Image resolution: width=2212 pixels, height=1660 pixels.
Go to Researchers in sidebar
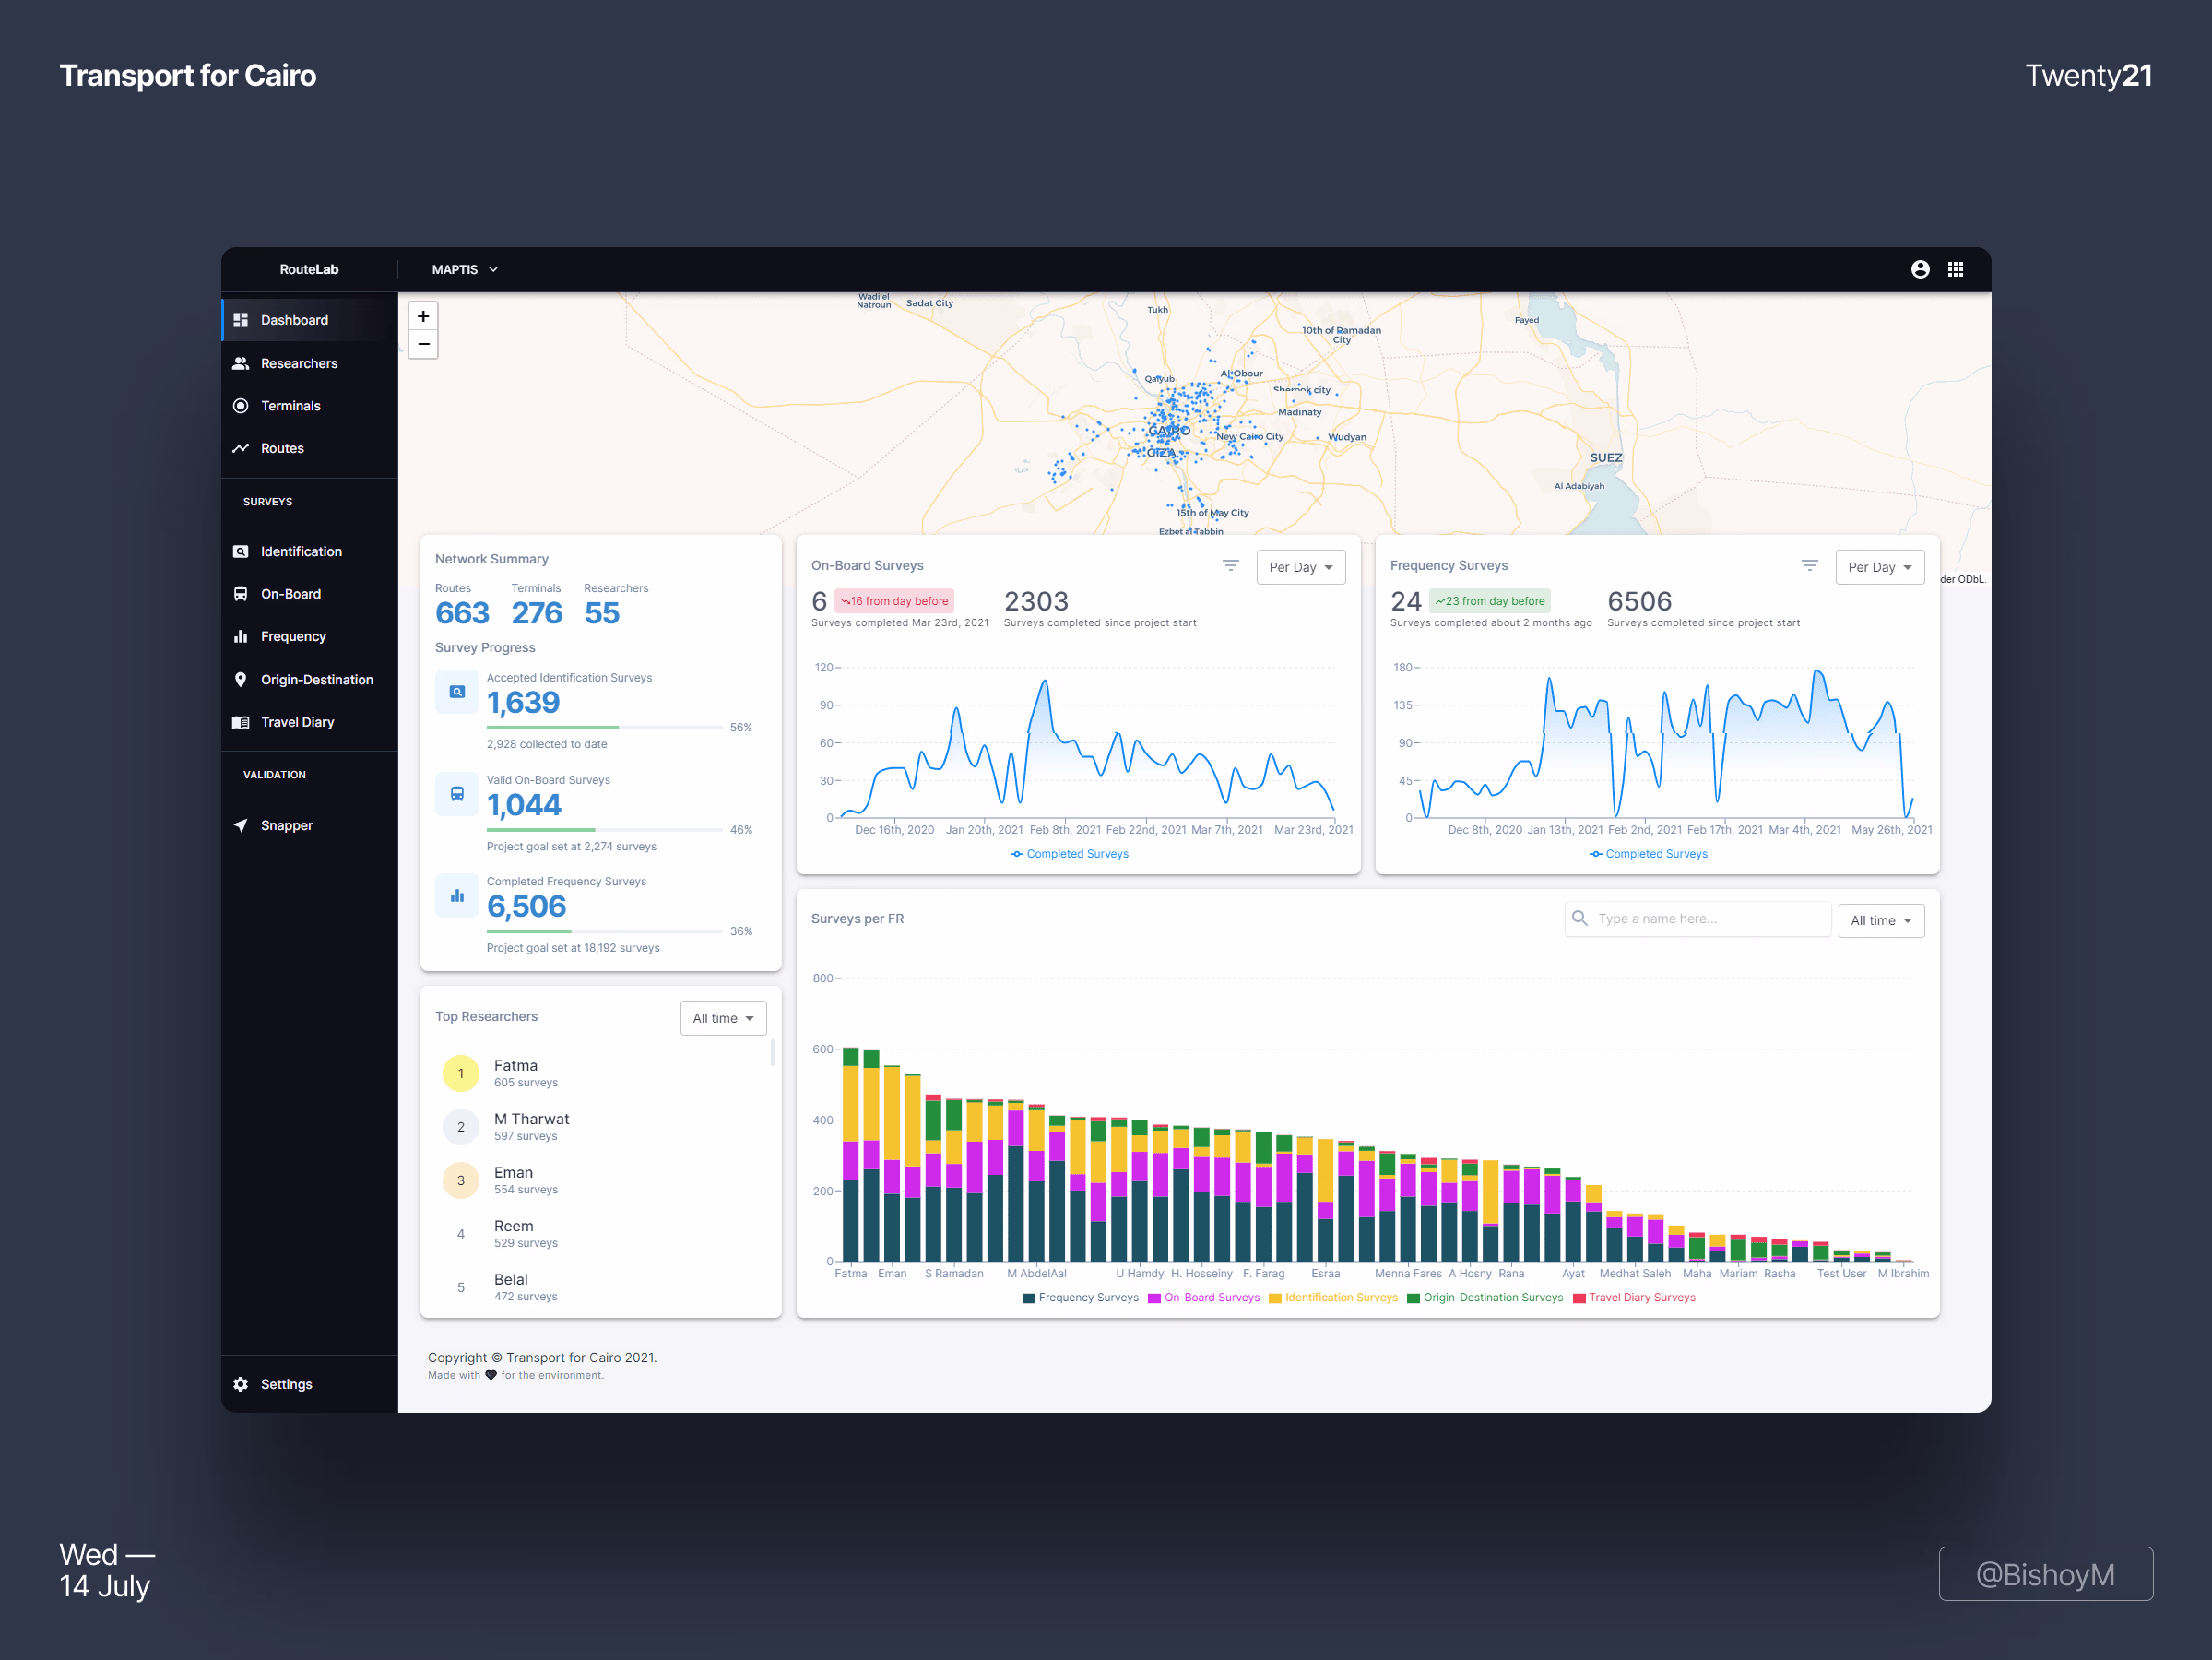298,363
